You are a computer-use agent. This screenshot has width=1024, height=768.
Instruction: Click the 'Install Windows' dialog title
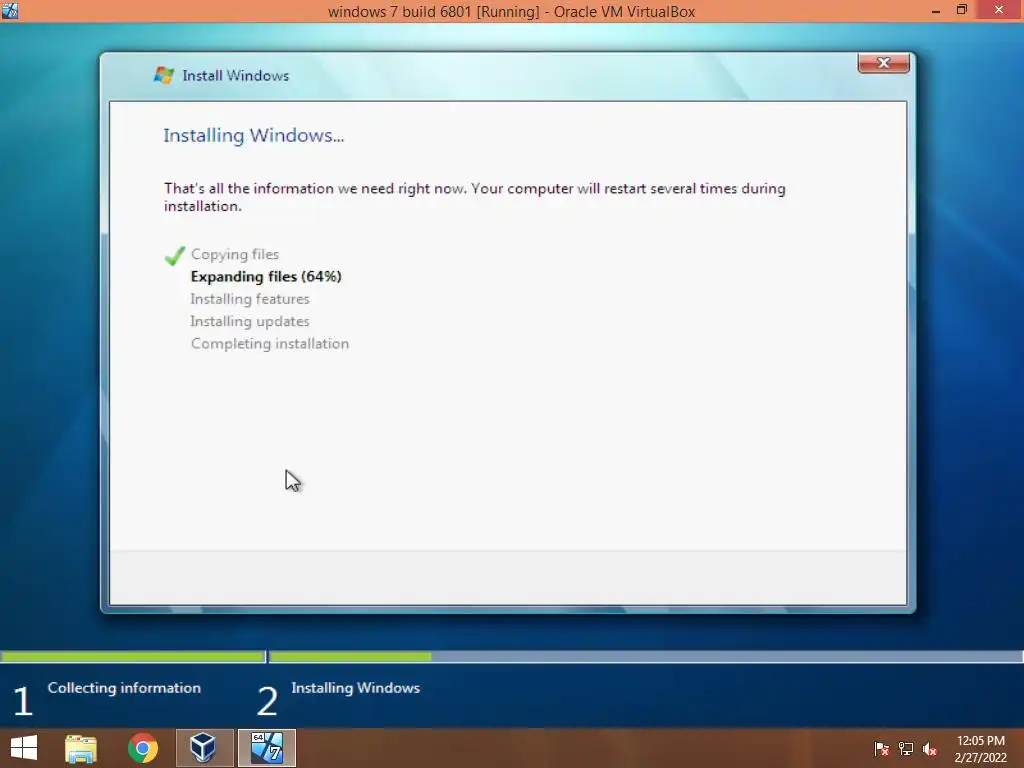click(235, 76)
